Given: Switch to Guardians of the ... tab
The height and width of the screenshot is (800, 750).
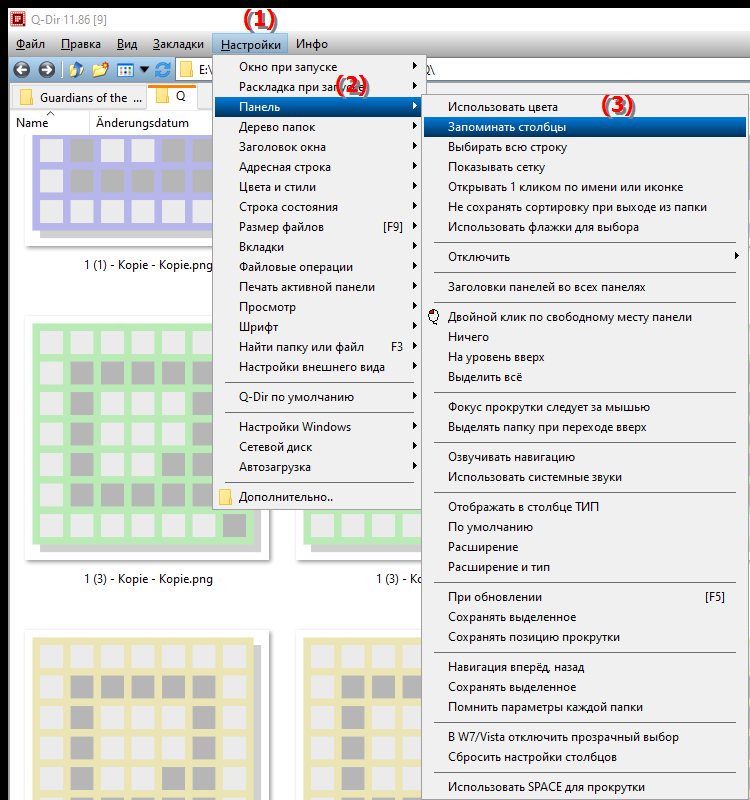Looking at the screenshot, I should coord(80,97).
